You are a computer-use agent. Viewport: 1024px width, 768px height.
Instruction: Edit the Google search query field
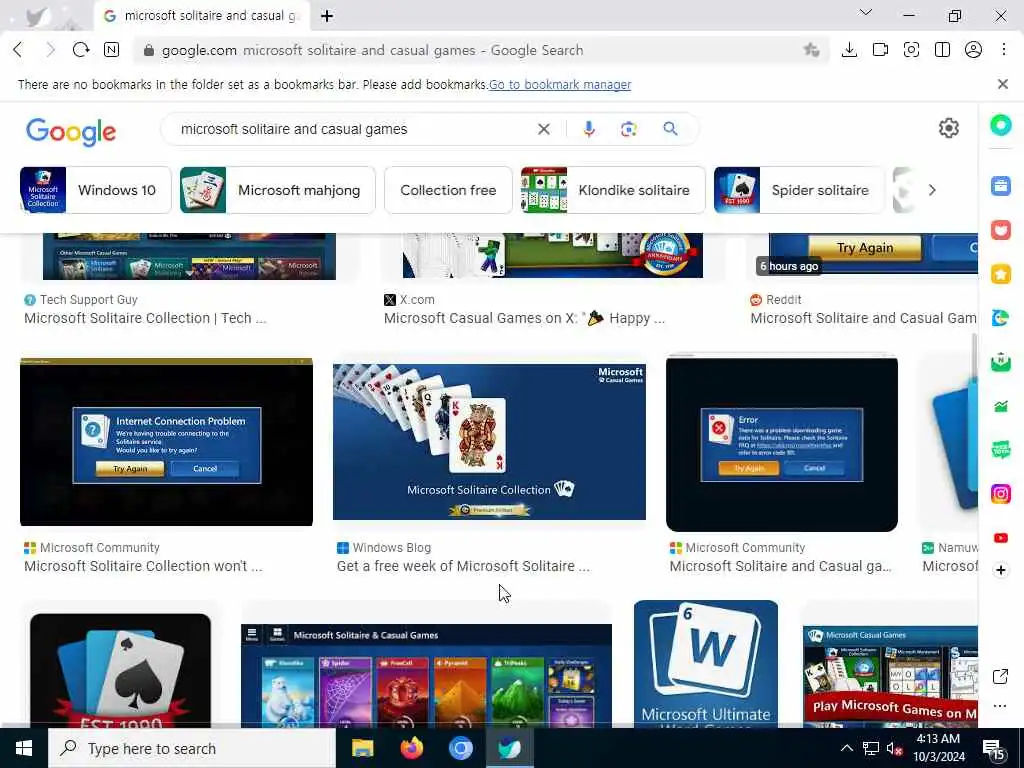(353, 129)
